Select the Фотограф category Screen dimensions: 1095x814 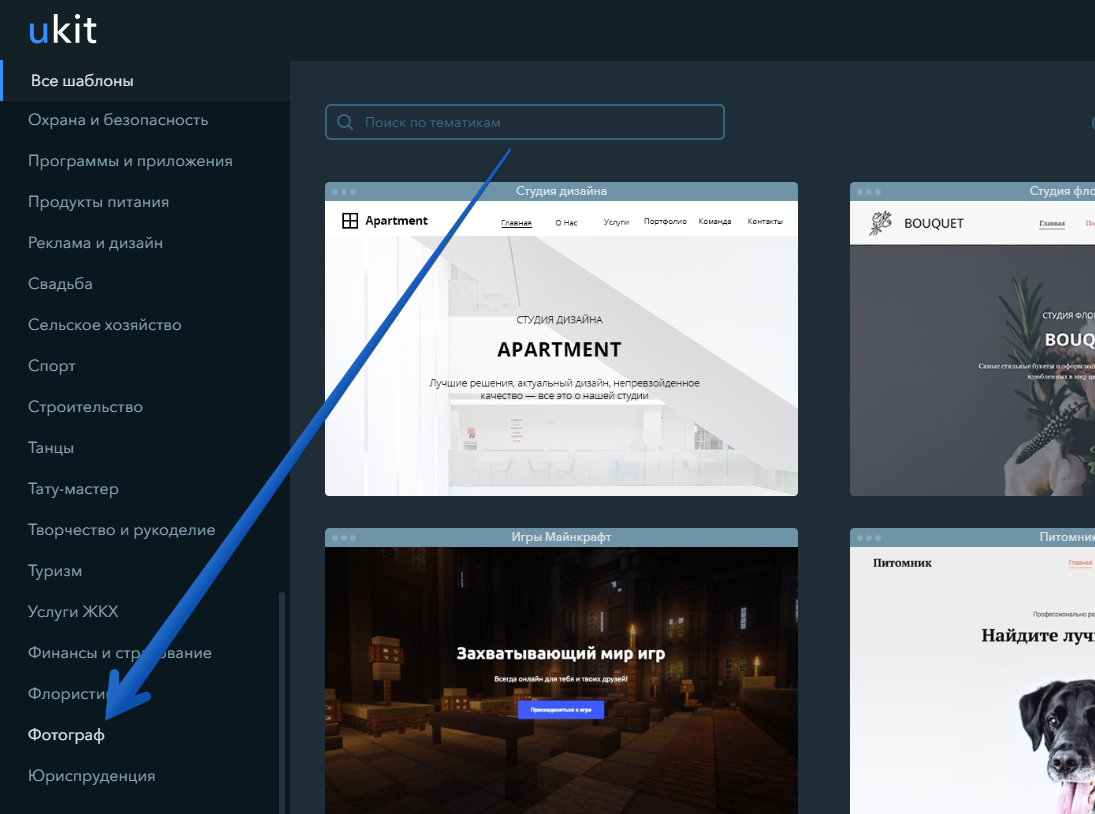(x=66, y=735)
